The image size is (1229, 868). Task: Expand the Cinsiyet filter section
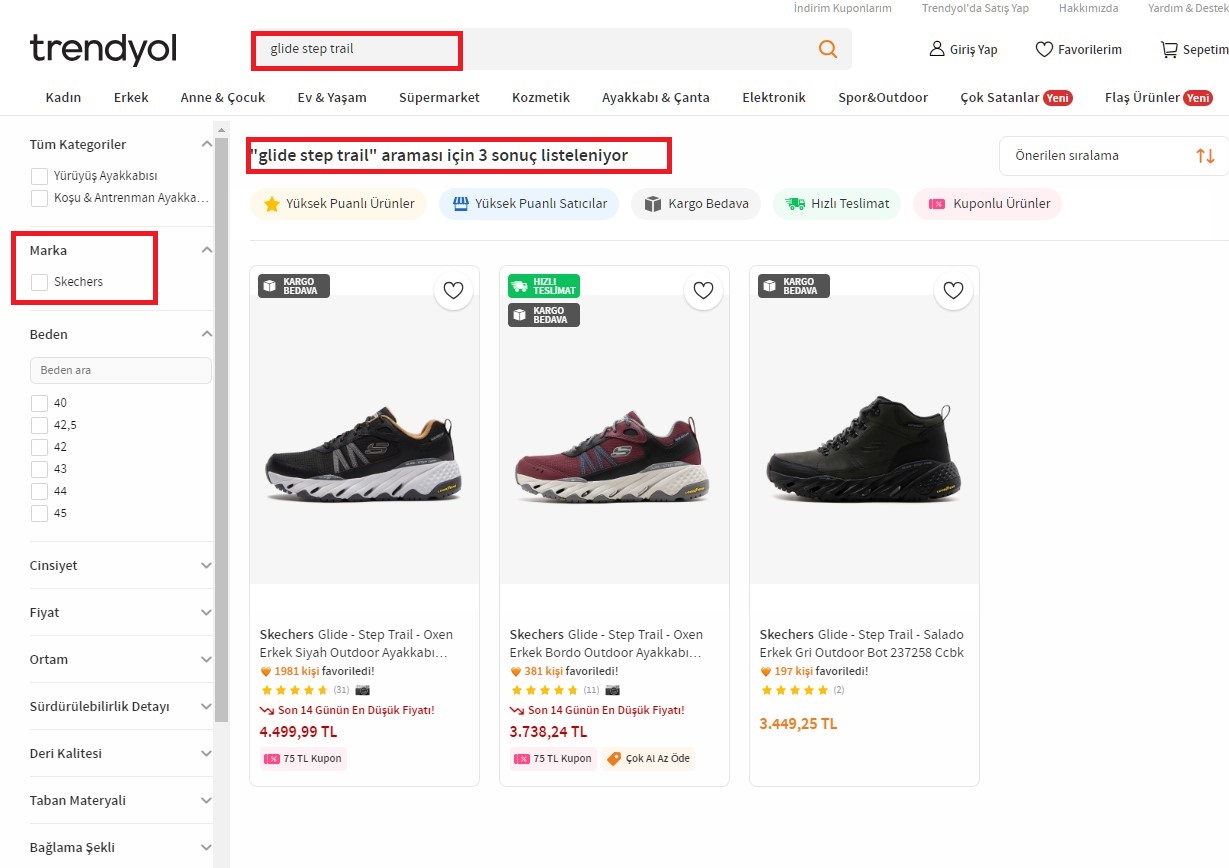[121, 565]
